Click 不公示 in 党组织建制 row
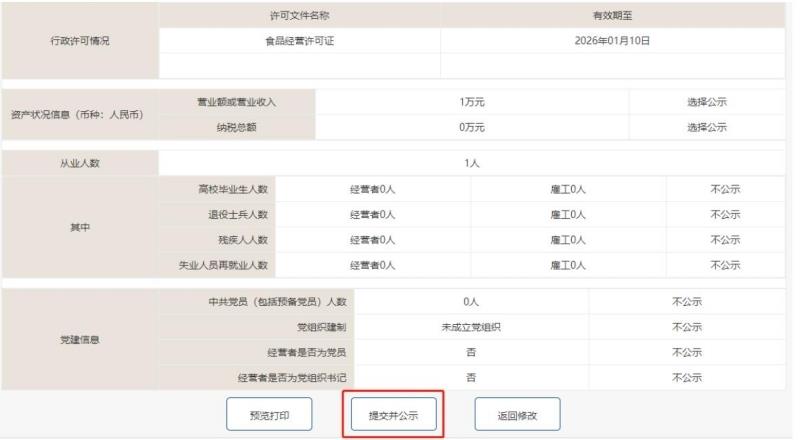The width and height of the screenshot is (800, 440). click(687, 327)
